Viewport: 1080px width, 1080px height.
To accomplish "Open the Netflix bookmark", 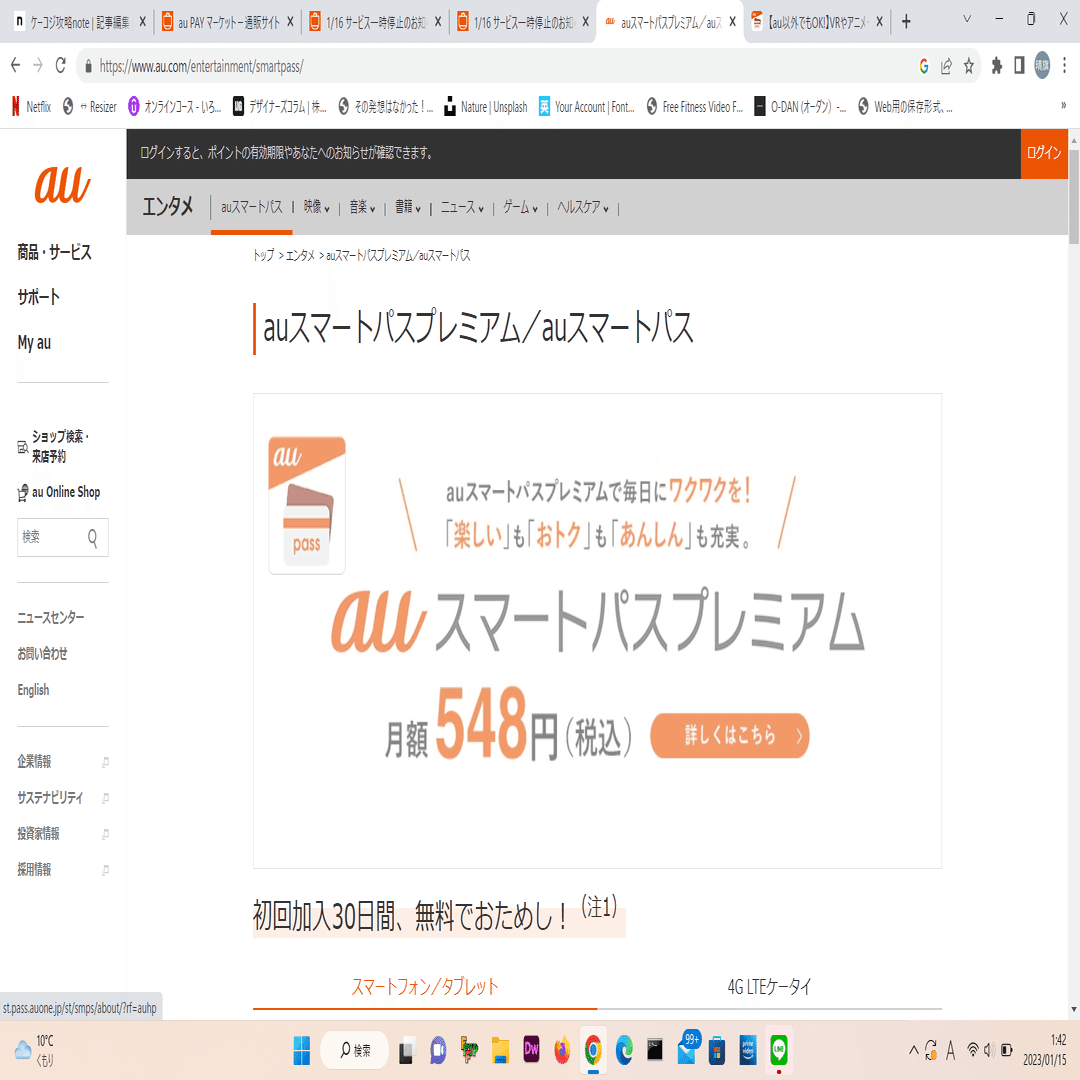I will 32,107.
